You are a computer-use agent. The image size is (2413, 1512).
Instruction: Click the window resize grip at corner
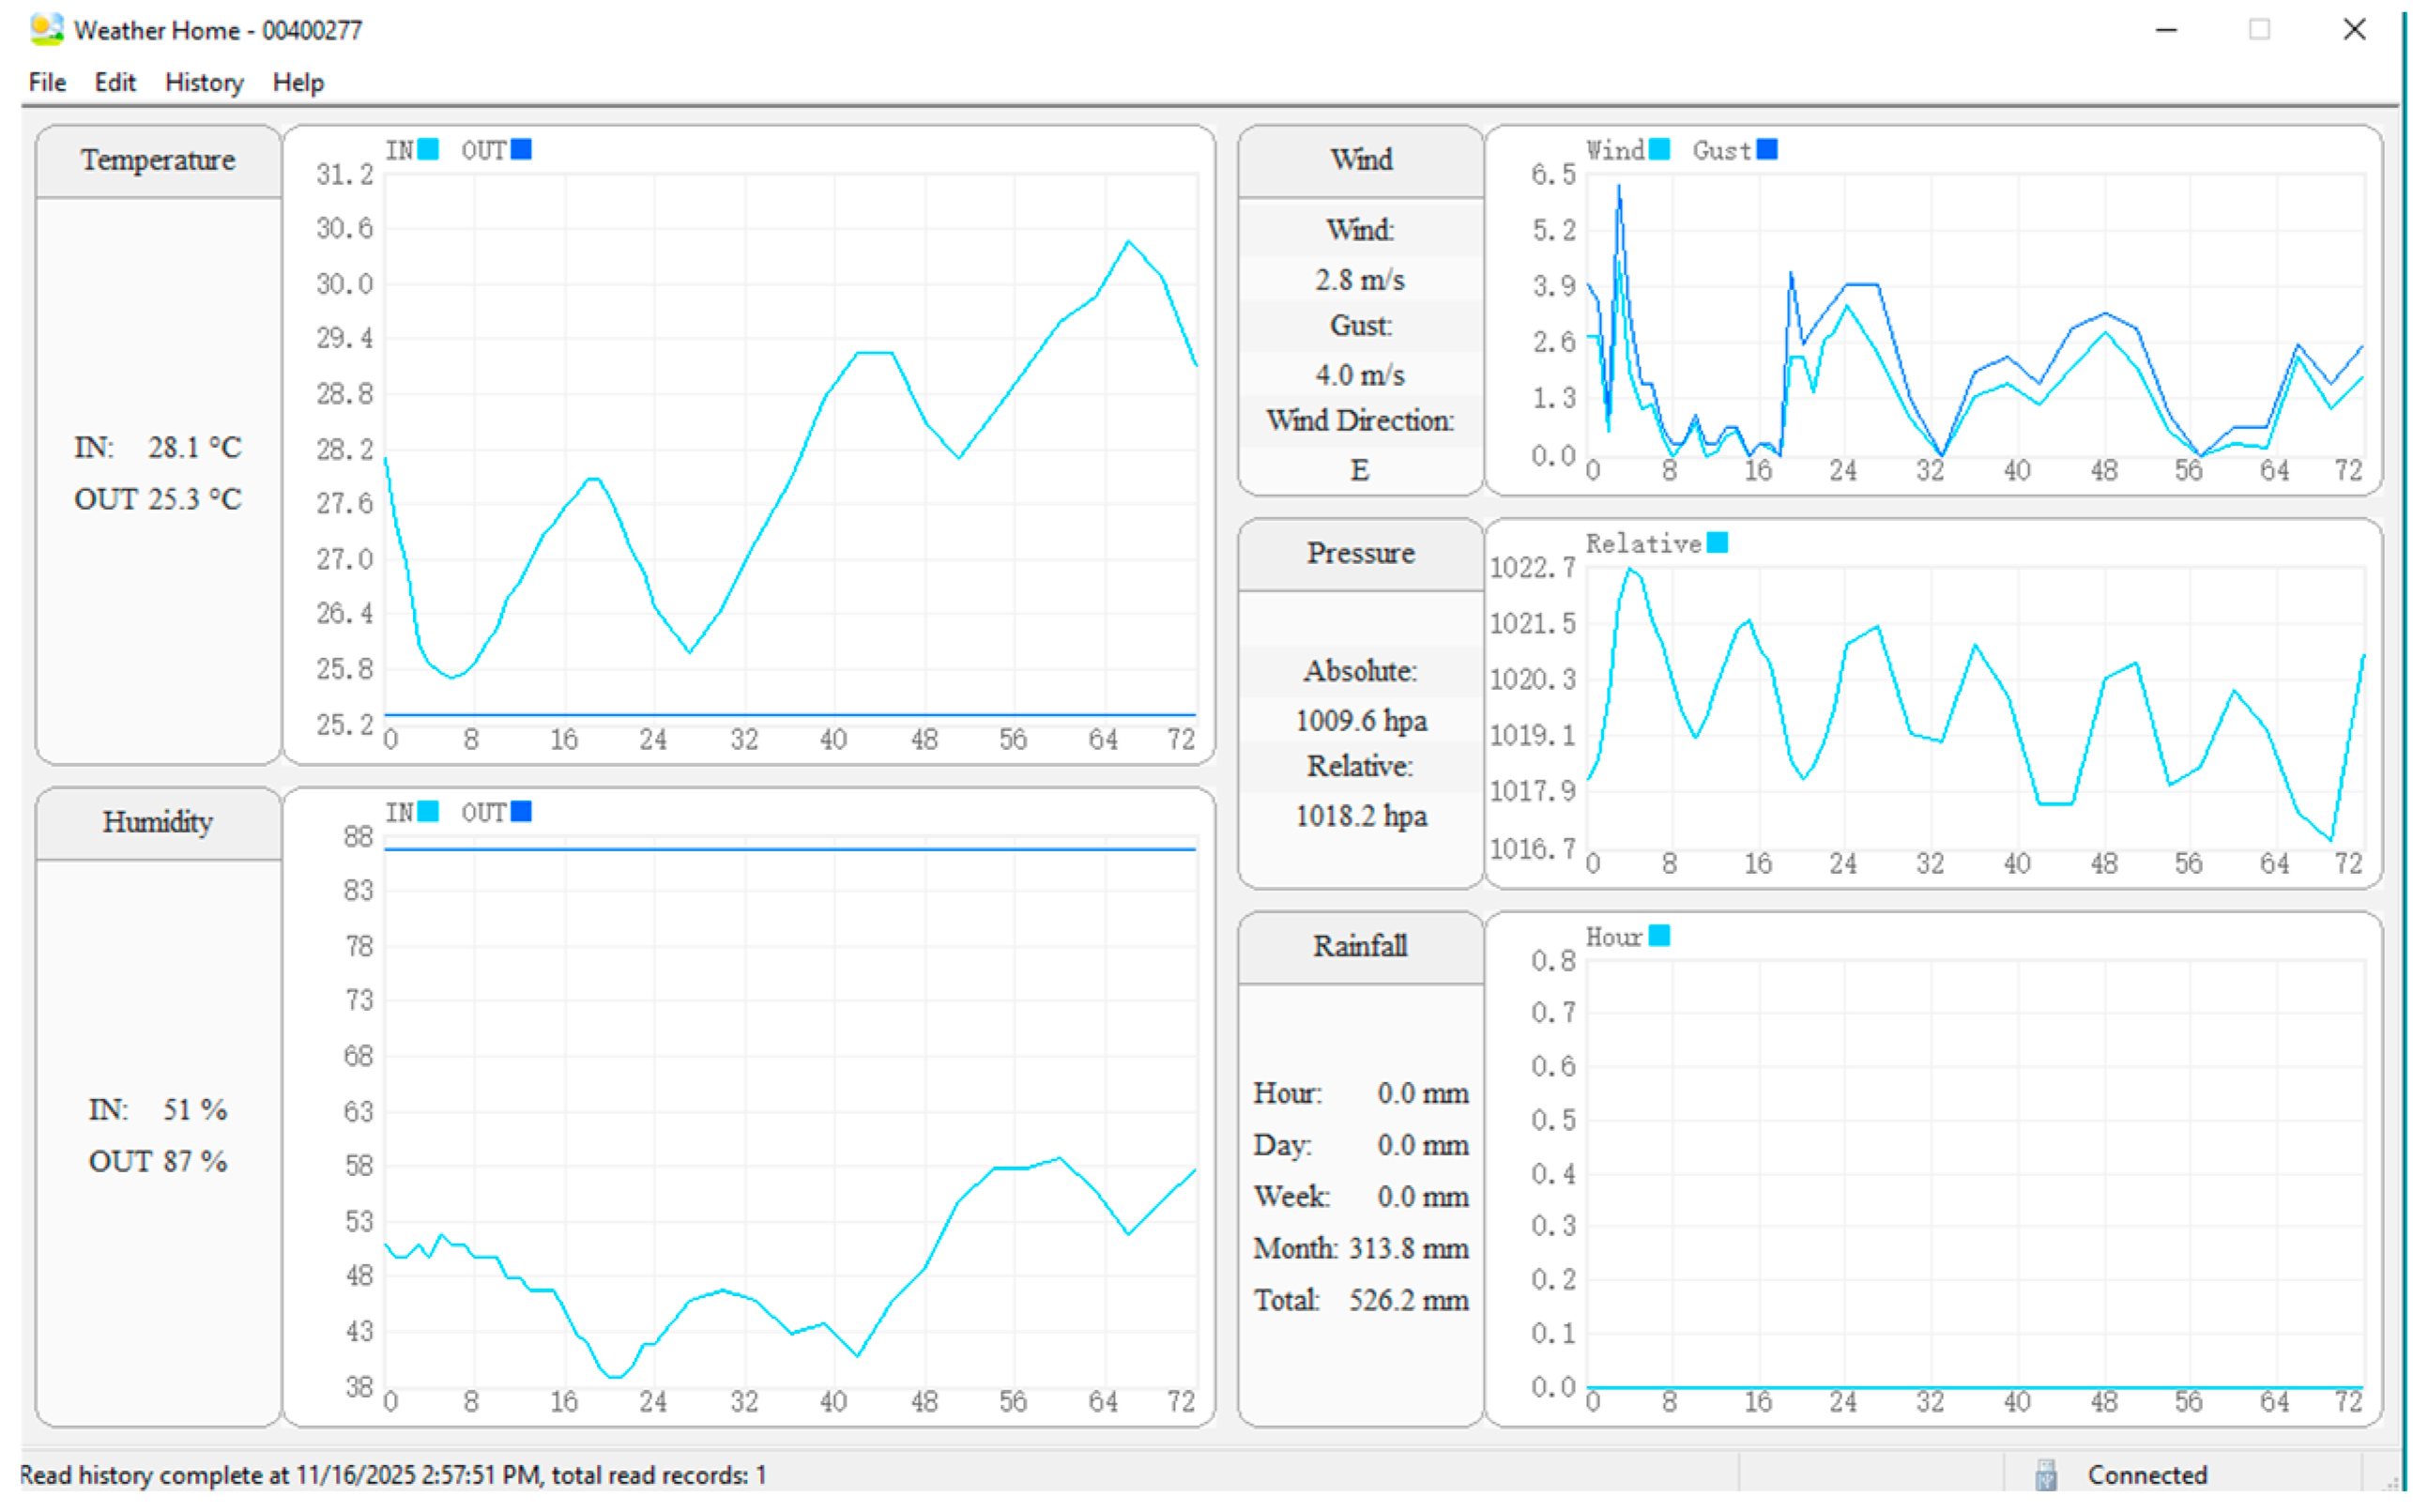tap(2392, 1482)
